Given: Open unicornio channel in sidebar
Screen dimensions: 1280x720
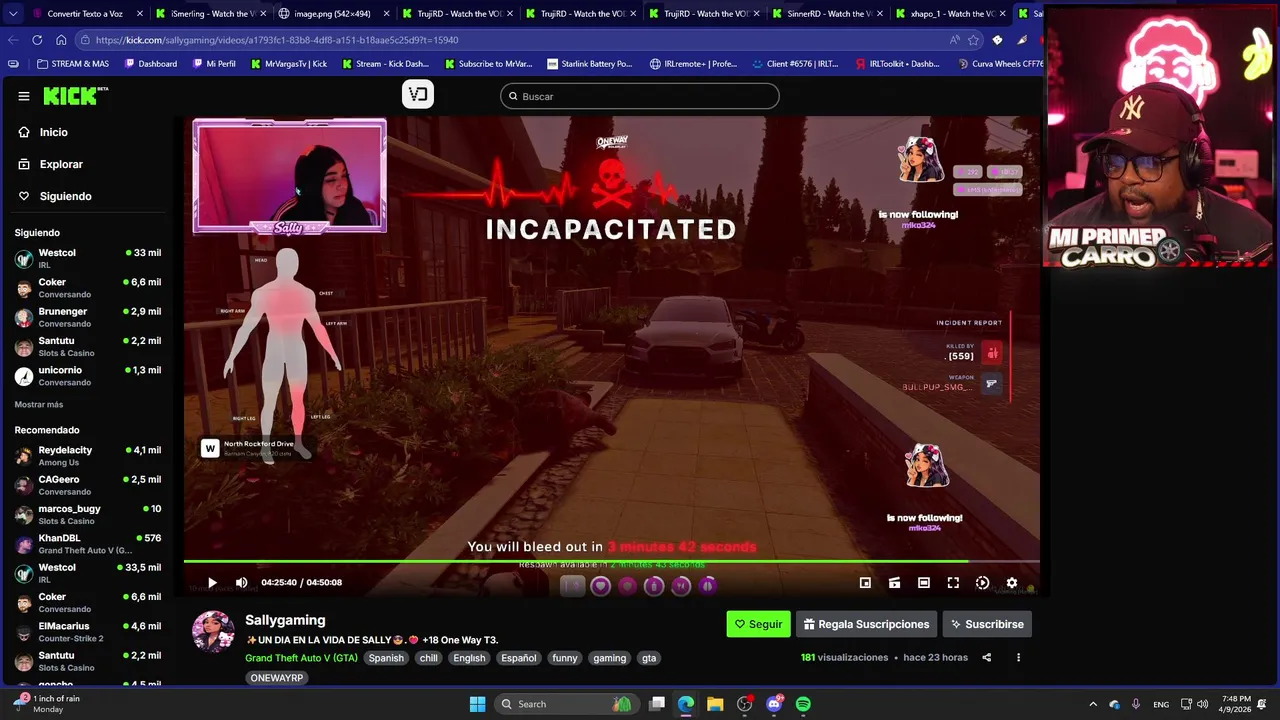Looking at the screenshot, I should (x=88, y=376).
